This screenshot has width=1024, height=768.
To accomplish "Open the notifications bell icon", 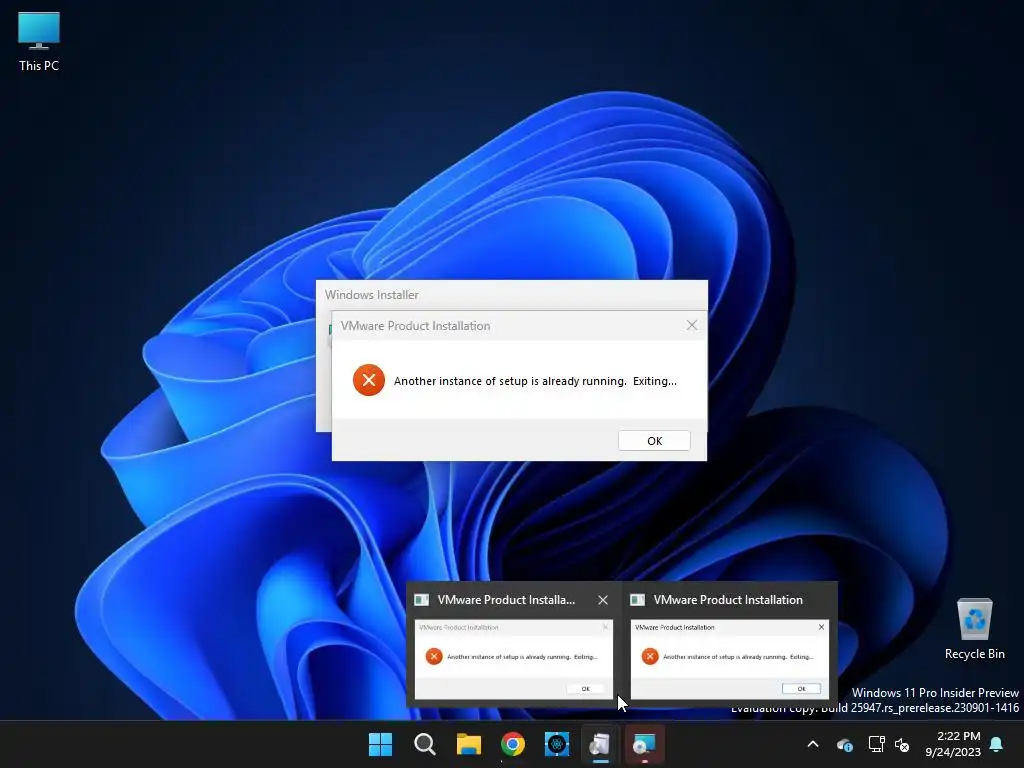I will point(996,744).
